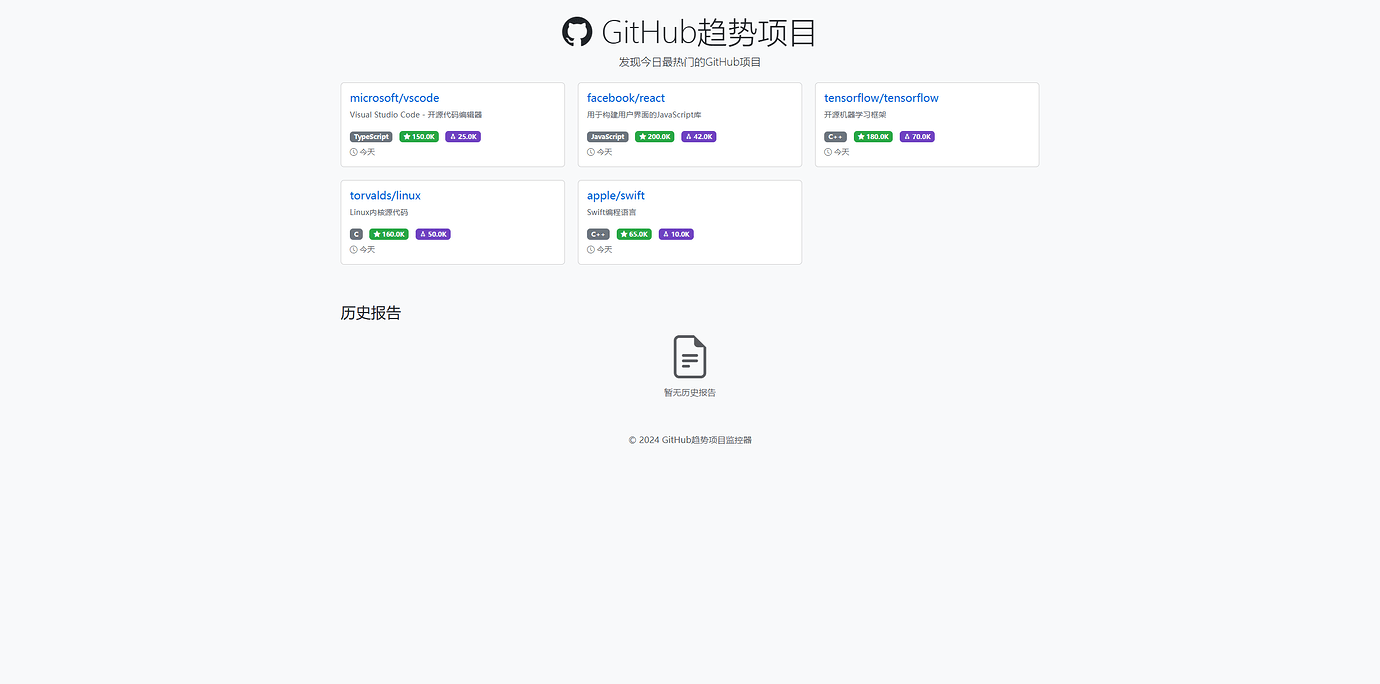Select the JavaScript language badge on facebook/react
1380x684 pixels.
click(607, 136)
